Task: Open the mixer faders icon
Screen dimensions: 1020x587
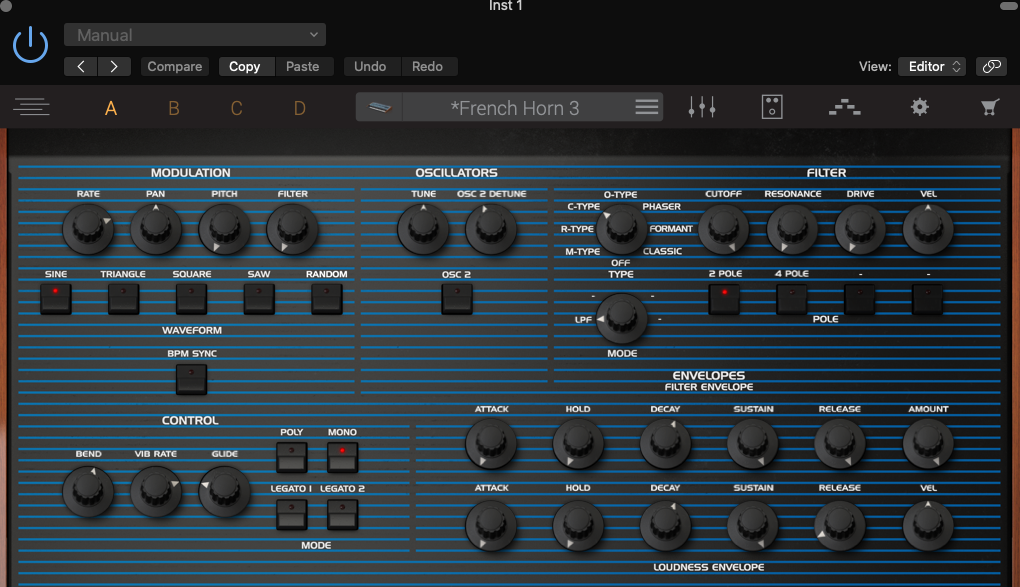Action: point(702,108)
